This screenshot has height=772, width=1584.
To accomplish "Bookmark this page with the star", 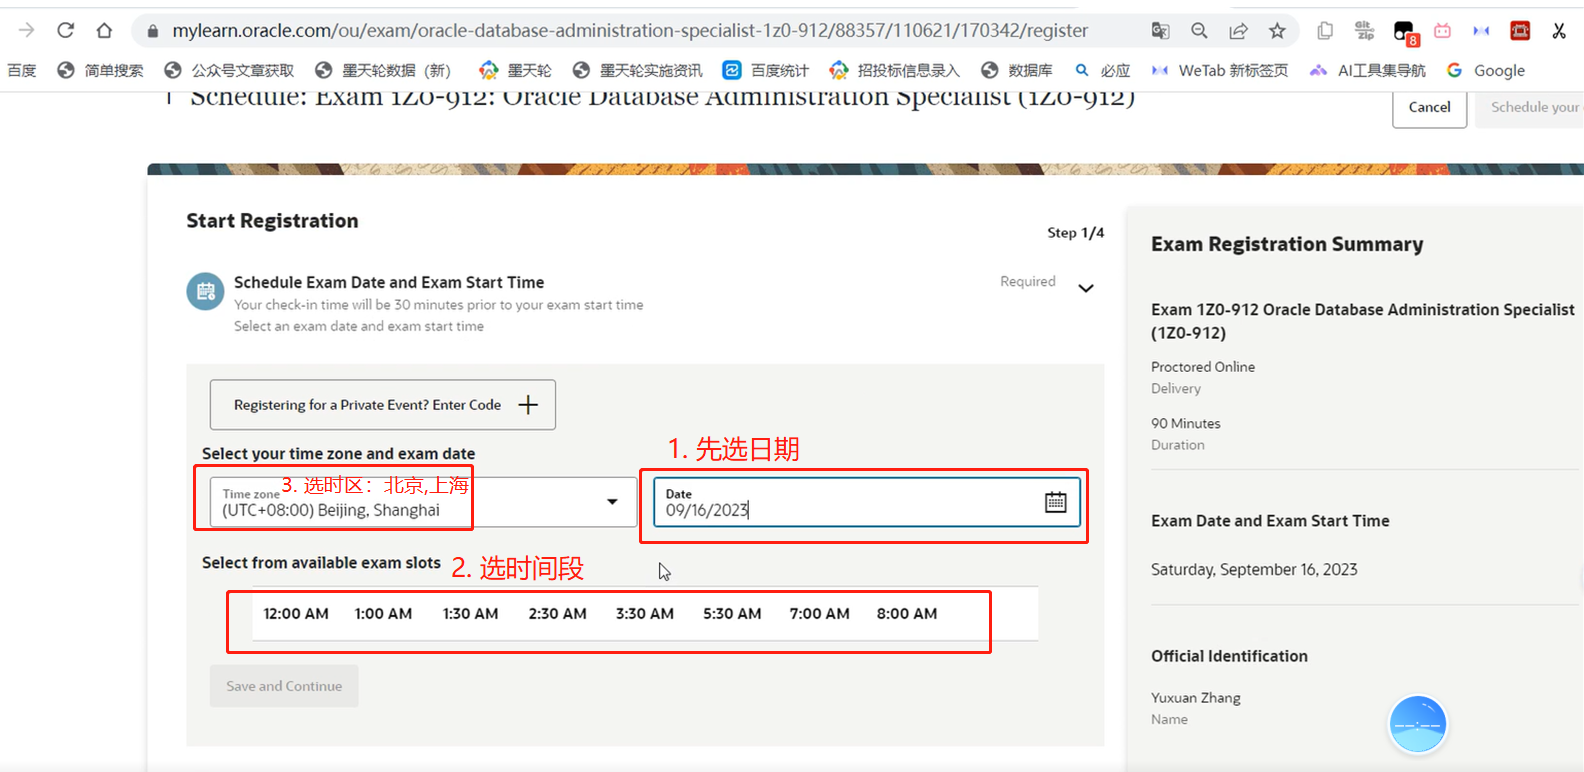I will click(x=1277, y=31).
